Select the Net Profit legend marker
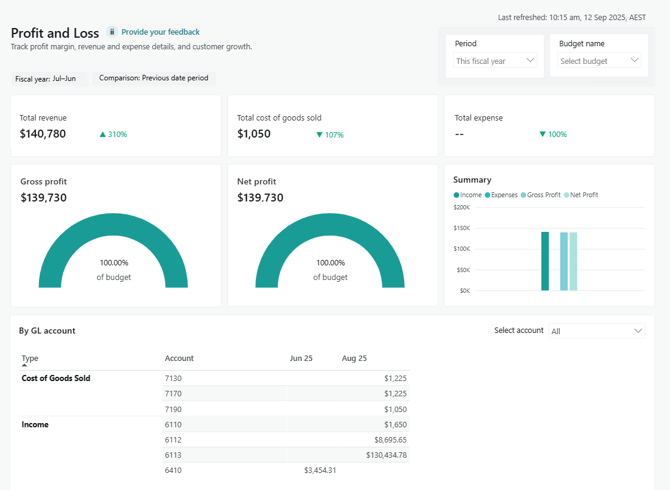This screenshot has width=670, height=490. [x=566, y=195]
